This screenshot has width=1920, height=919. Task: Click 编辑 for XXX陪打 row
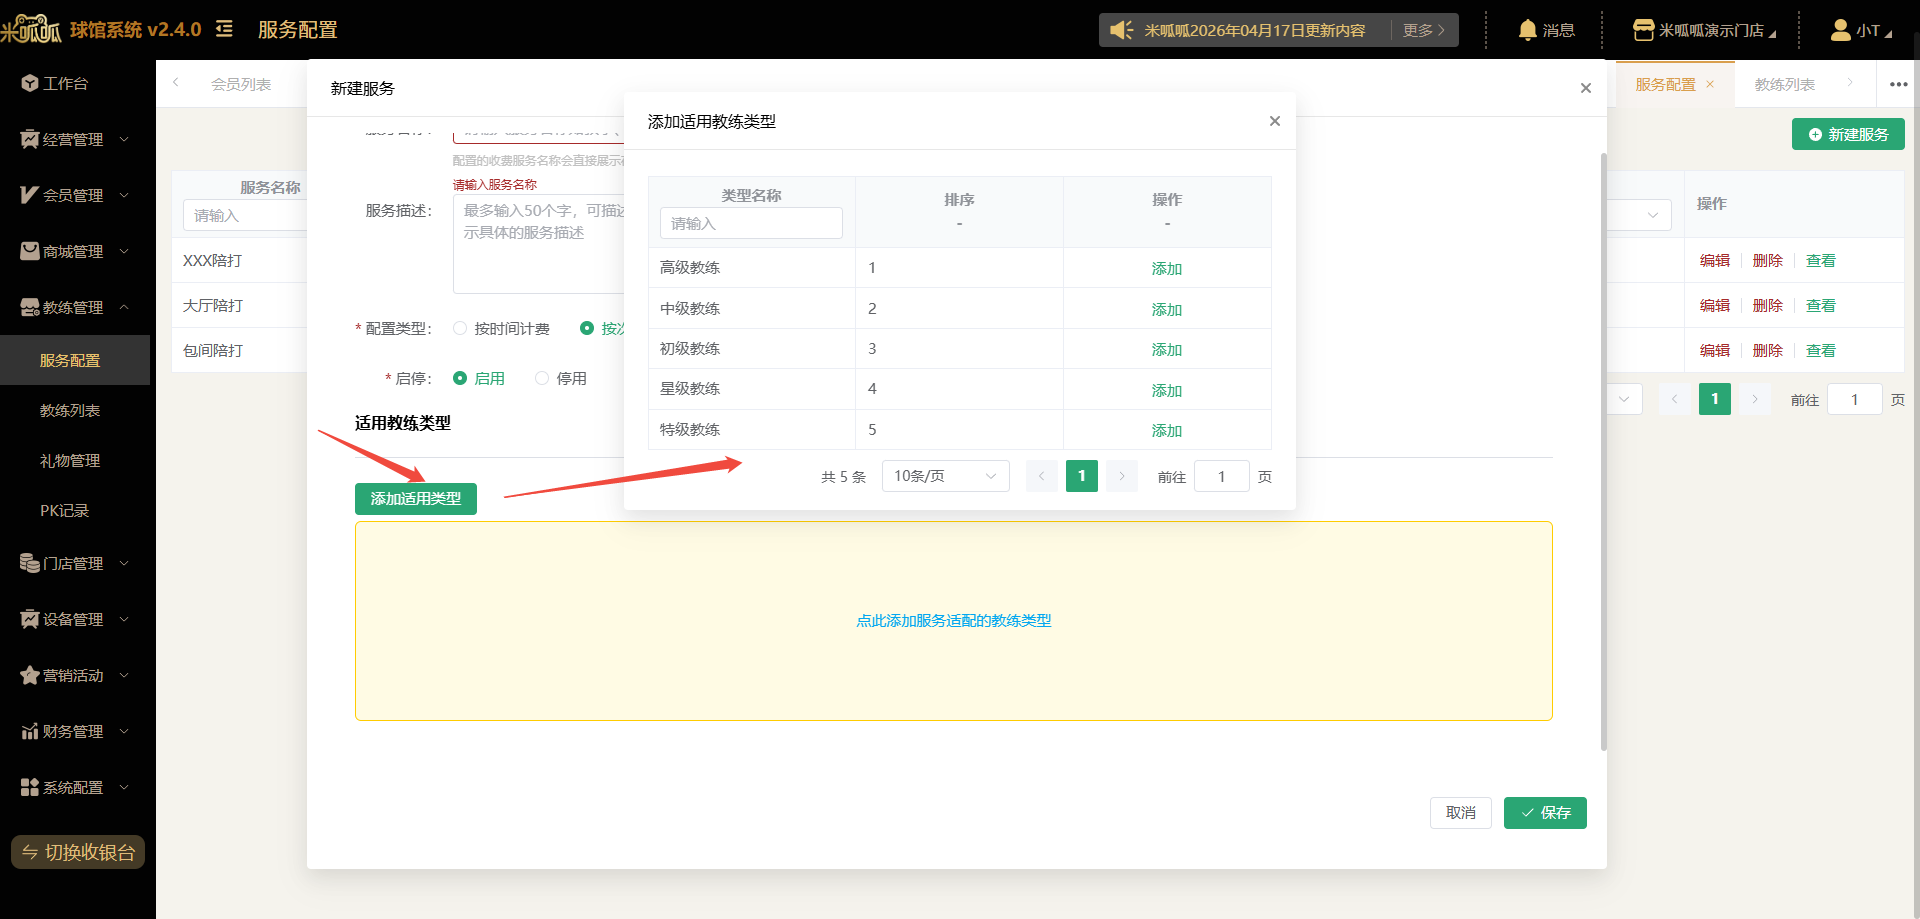coord(1715,260)
